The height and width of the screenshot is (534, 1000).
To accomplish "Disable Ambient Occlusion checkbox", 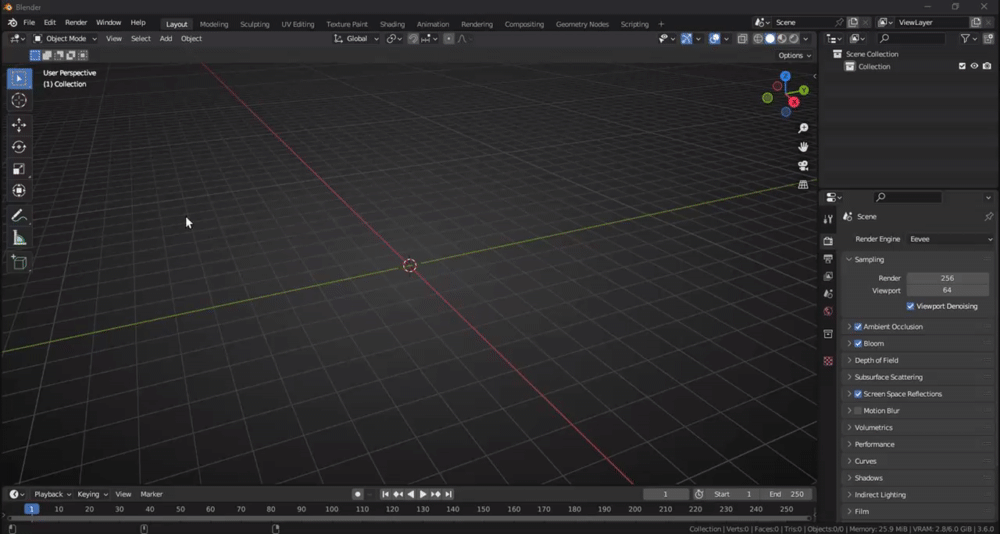I will (858, 327).
